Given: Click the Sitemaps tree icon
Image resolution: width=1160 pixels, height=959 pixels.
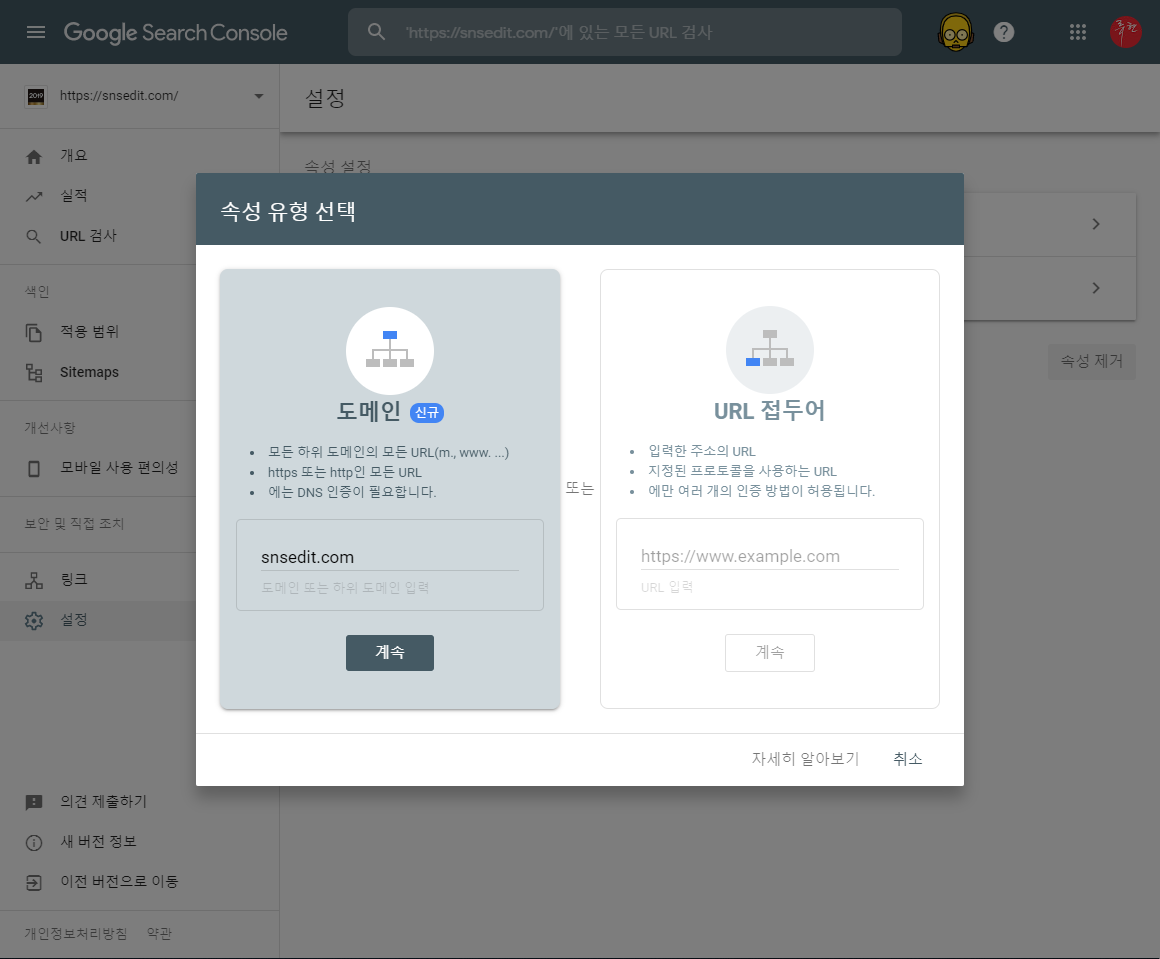Looking at the screenshot, I should pos(34,372).
